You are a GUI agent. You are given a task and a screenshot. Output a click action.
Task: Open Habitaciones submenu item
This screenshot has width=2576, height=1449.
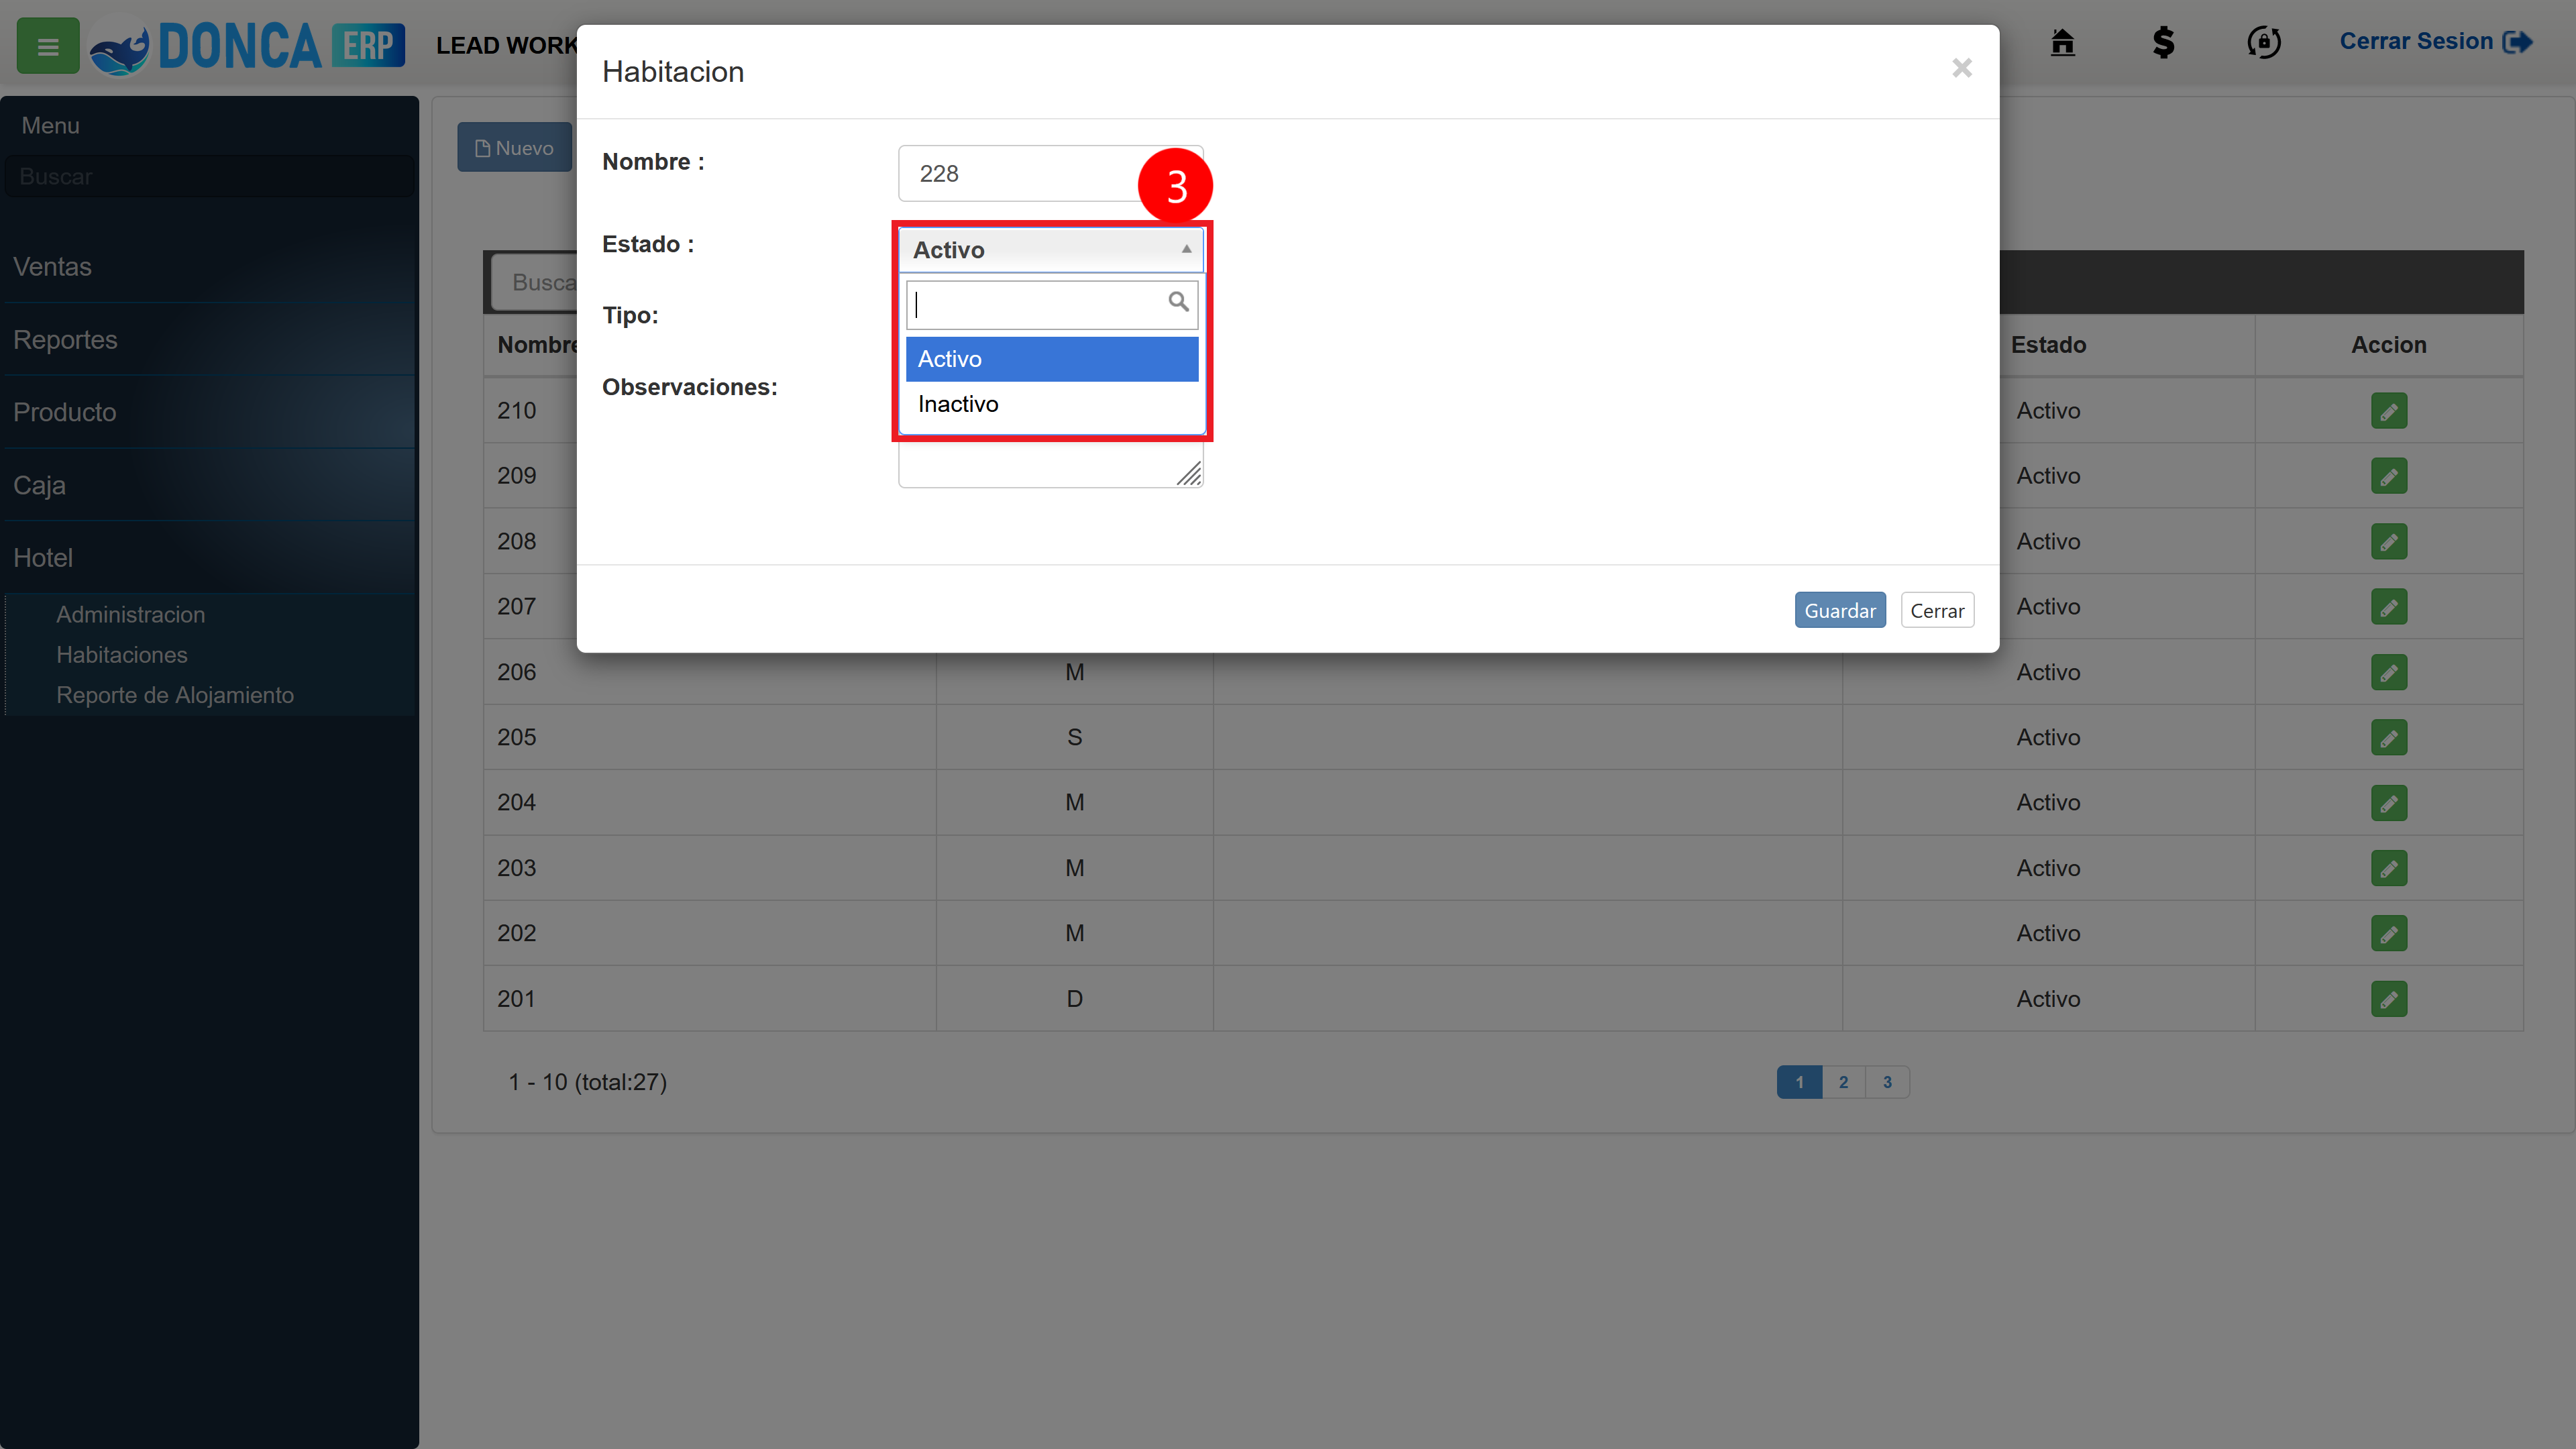pyautogui.click(x=122, y=655)
